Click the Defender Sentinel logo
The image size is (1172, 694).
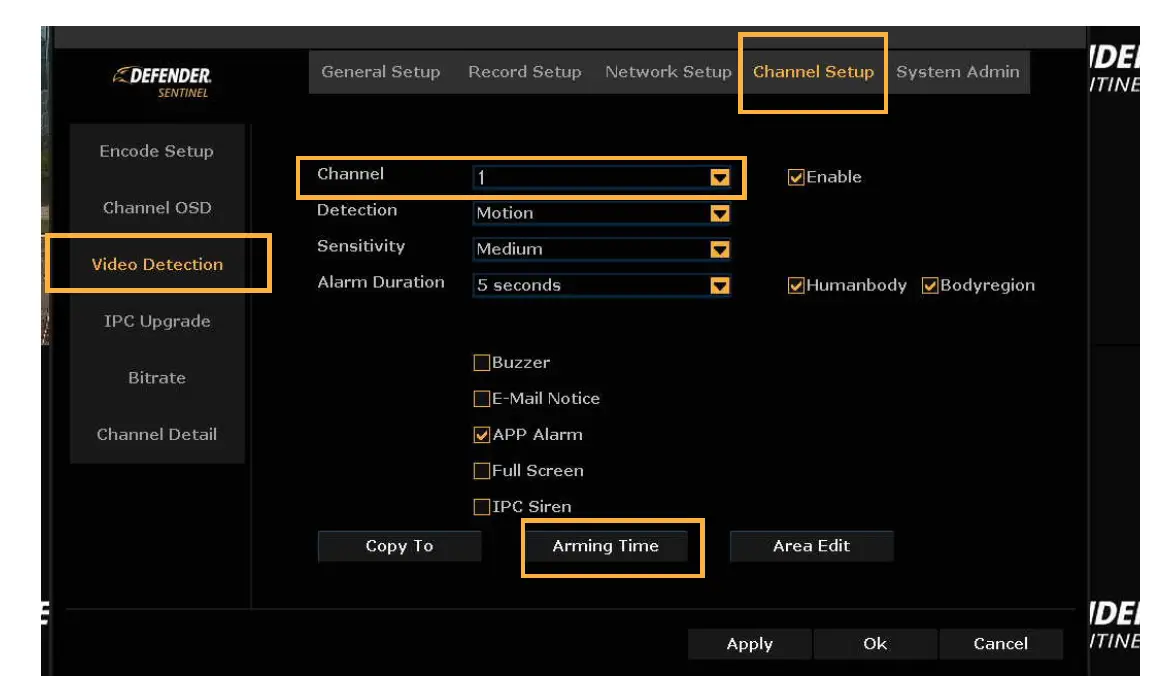(x=163, y=82)
